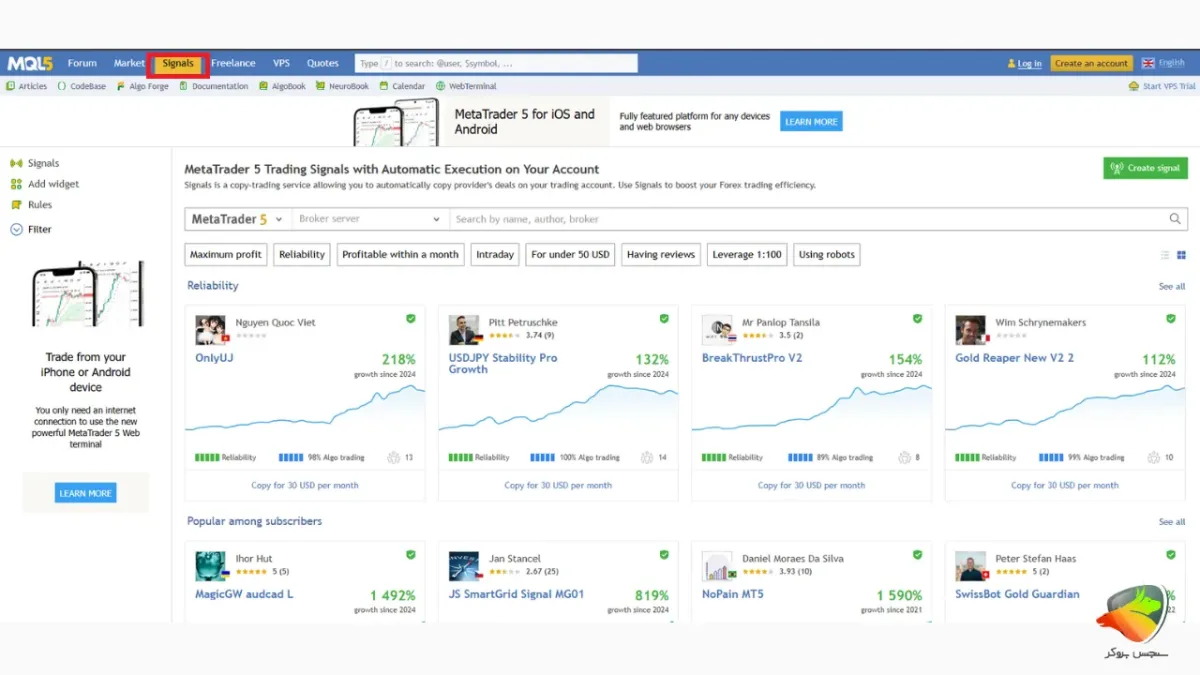Viewport: 1200px width, 675px height.
Task: Open Rules in left sidebar
Action: click(x=32, y=205)
